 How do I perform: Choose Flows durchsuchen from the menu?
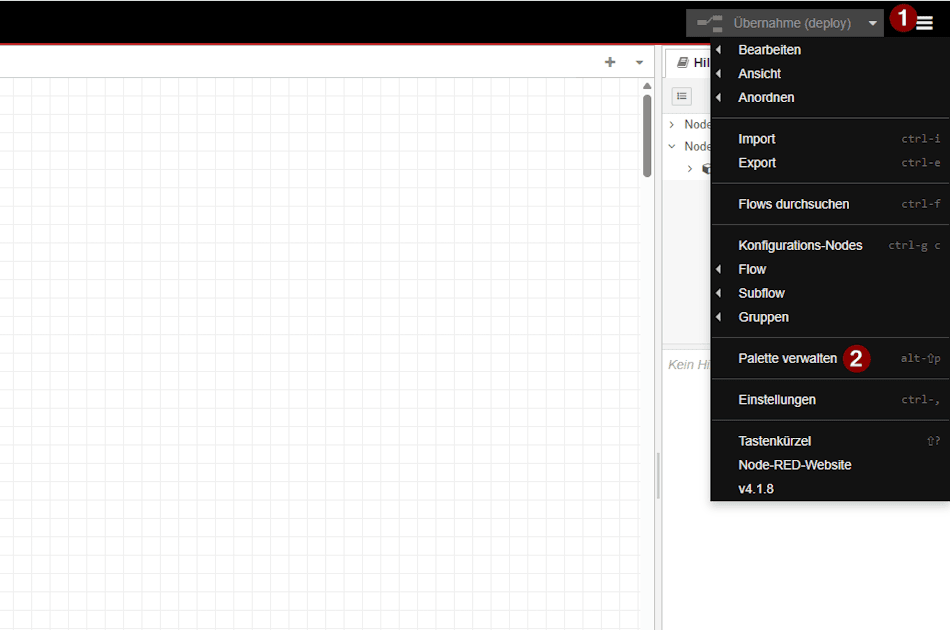[x=795, y=203]
